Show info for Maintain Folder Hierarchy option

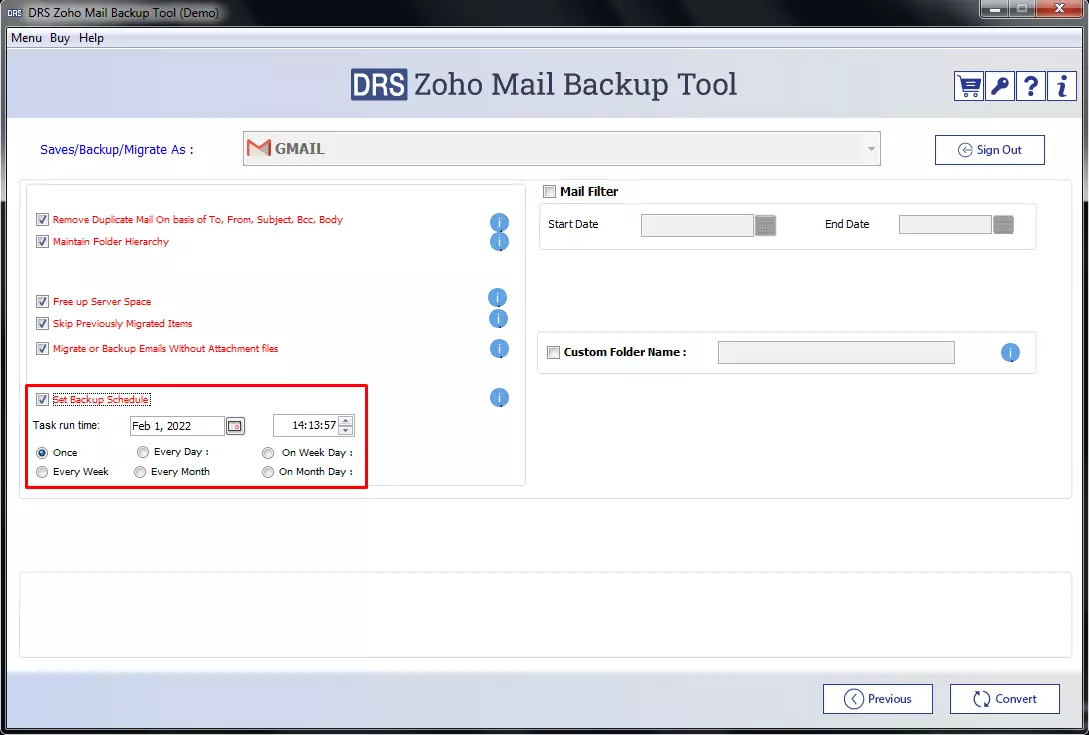coord(499,242)
